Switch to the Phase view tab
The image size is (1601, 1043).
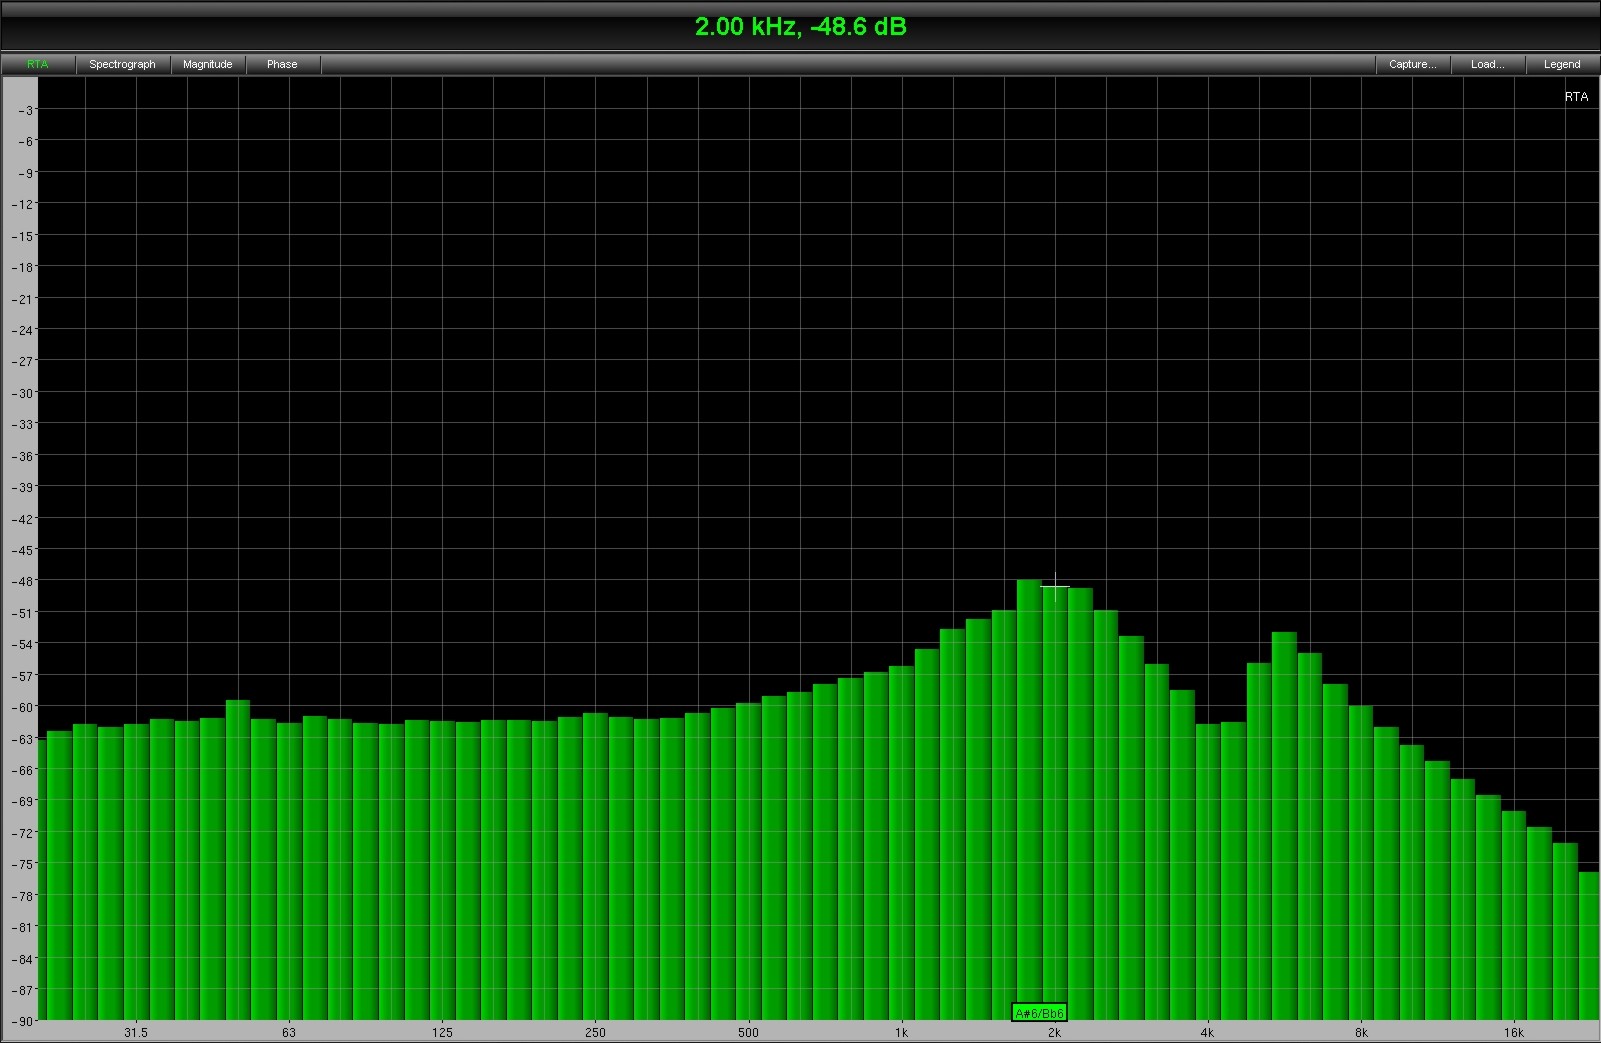coord(282,64)
